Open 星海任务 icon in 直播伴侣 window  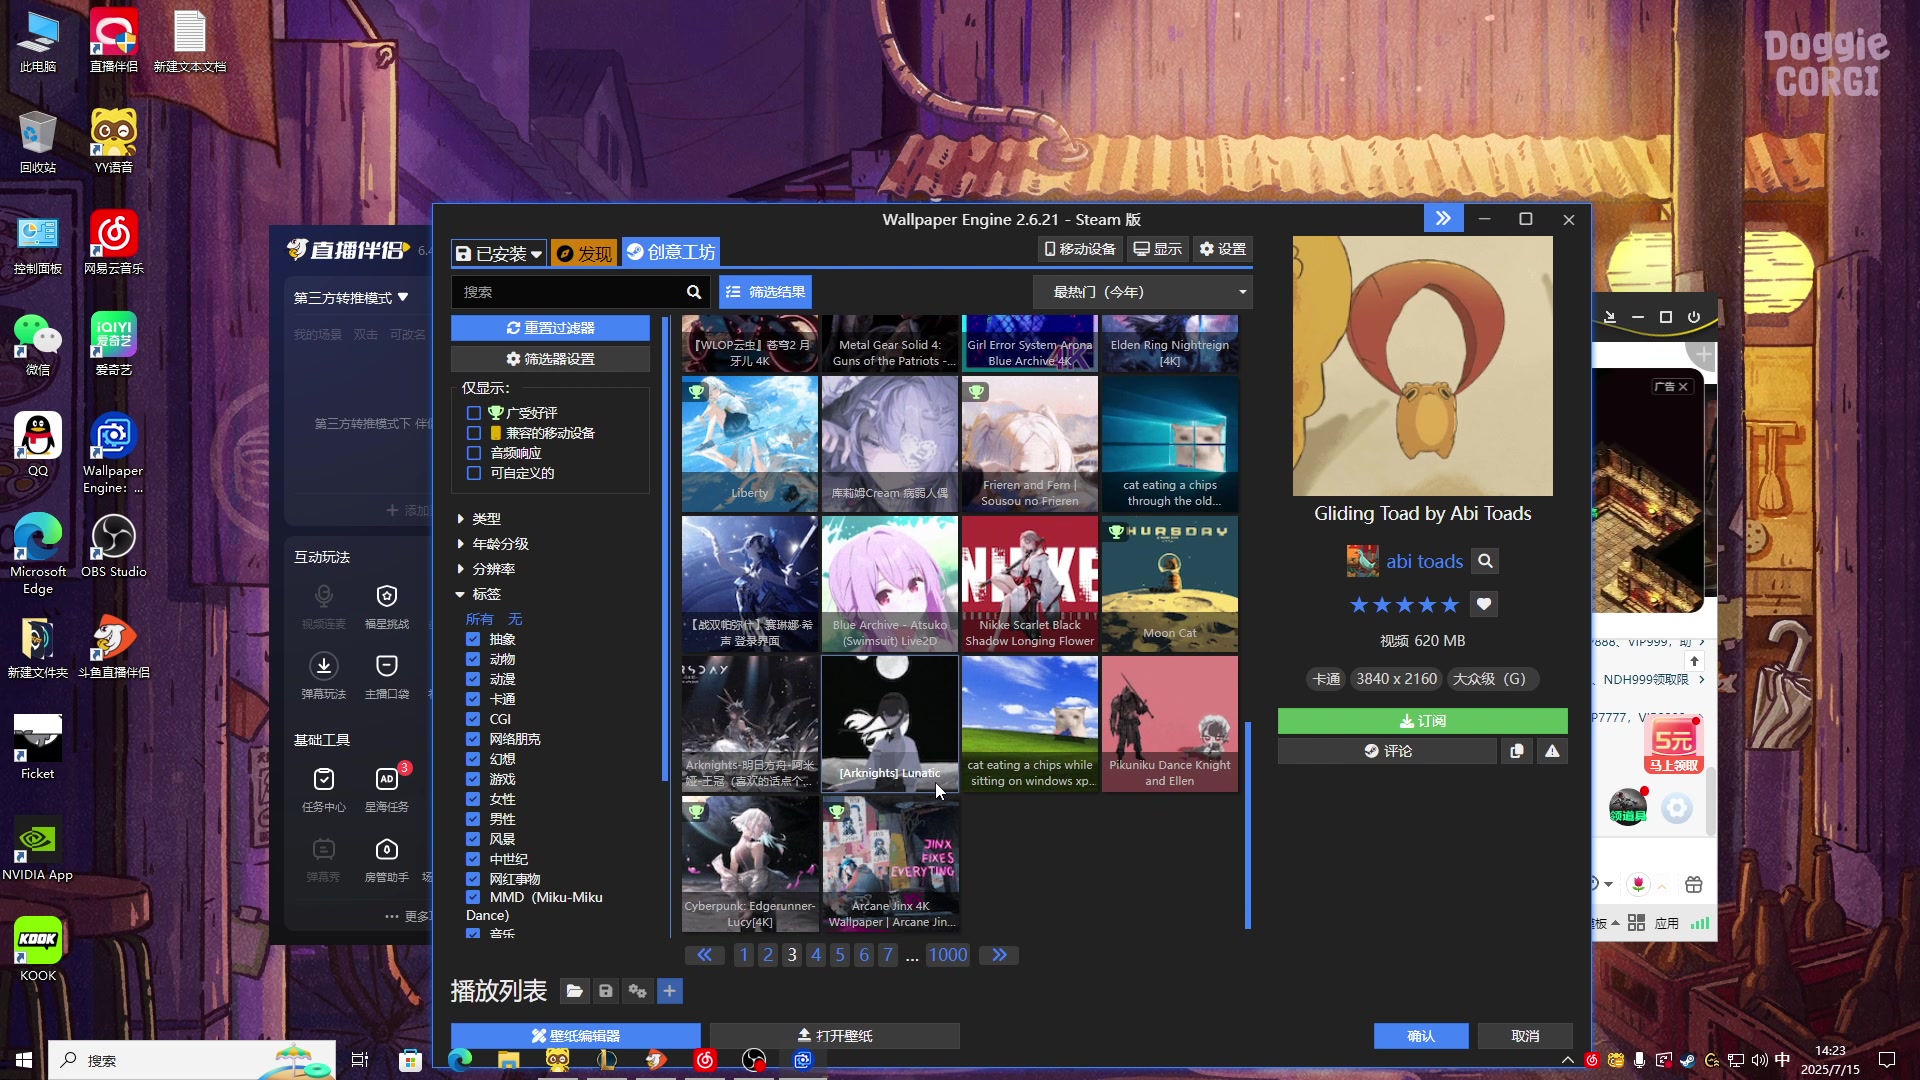[x=387, y=779]
